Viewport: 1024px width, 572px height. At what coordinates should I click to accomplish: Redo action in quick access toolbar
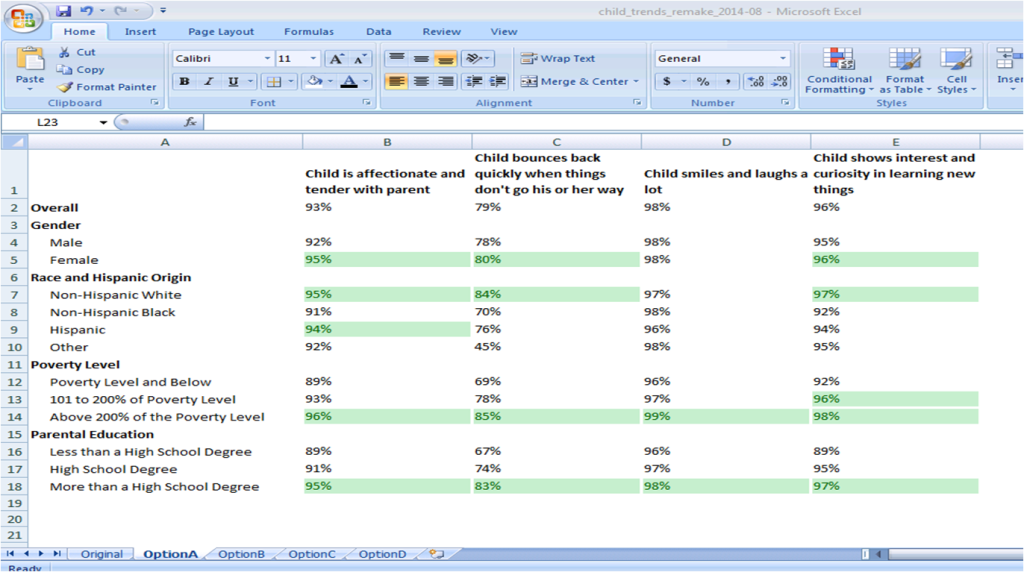coord(120,11)
